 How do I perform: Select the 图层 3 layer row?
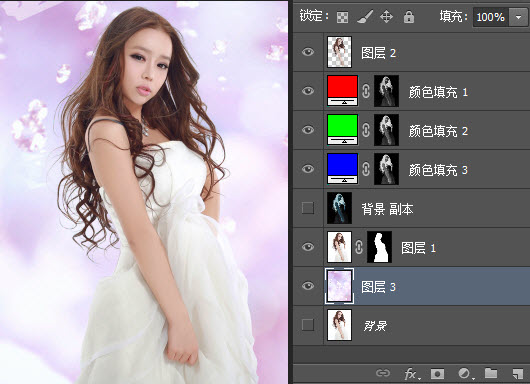(410, 286)
